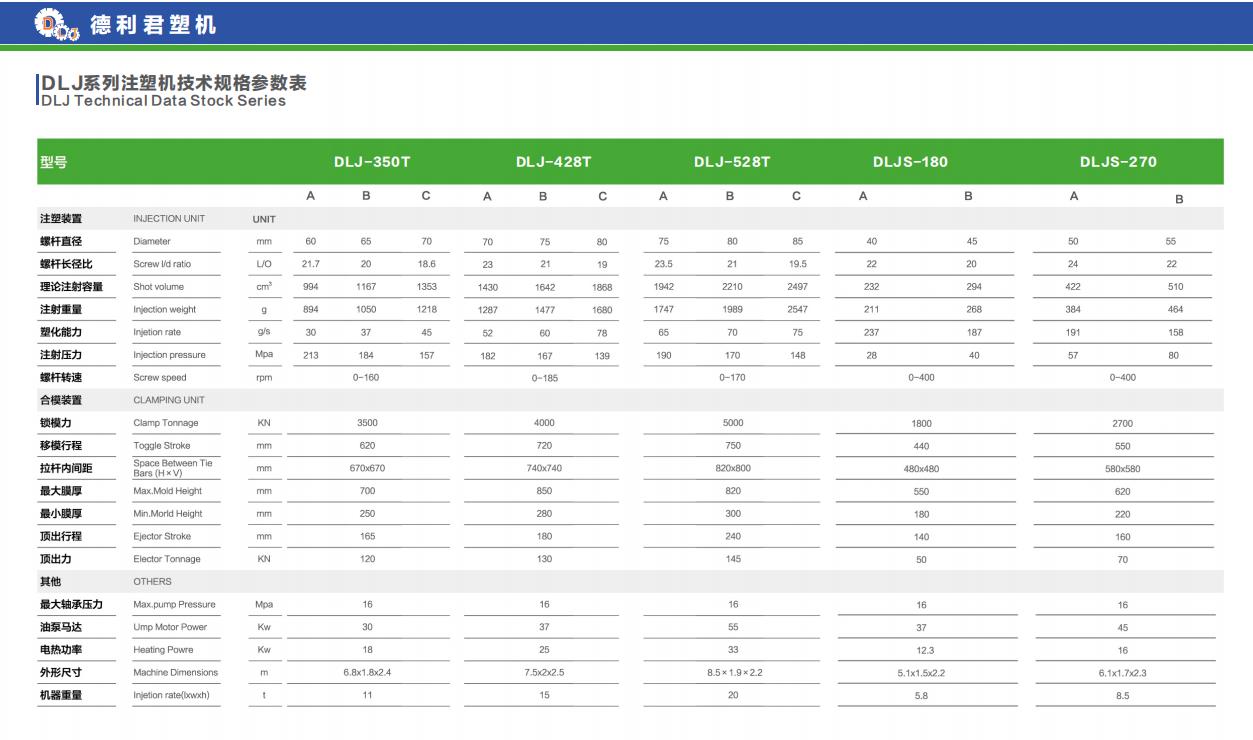Click the tie bar spacing 820x800
The height and width of the screenshot is (740, 1253).
pos(733,468)
